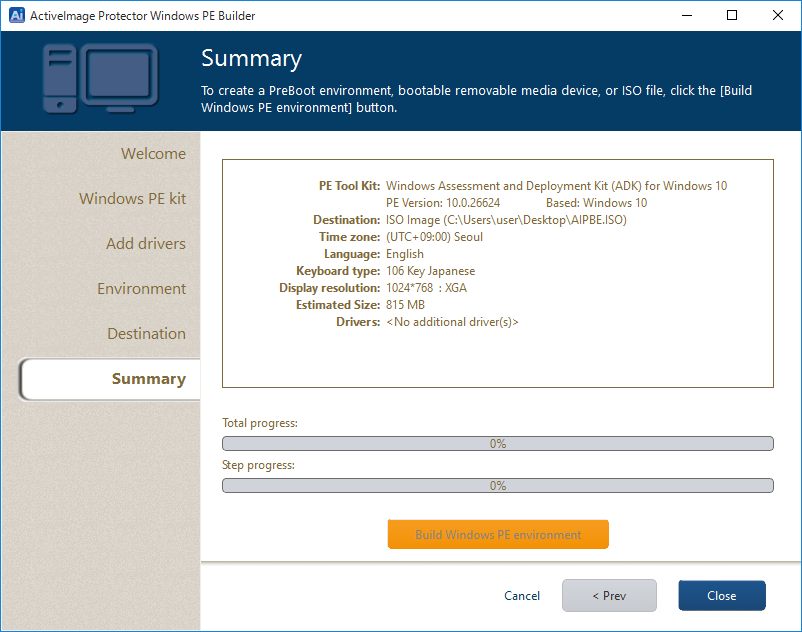Go to the Welcome step

tap(153, 154)
